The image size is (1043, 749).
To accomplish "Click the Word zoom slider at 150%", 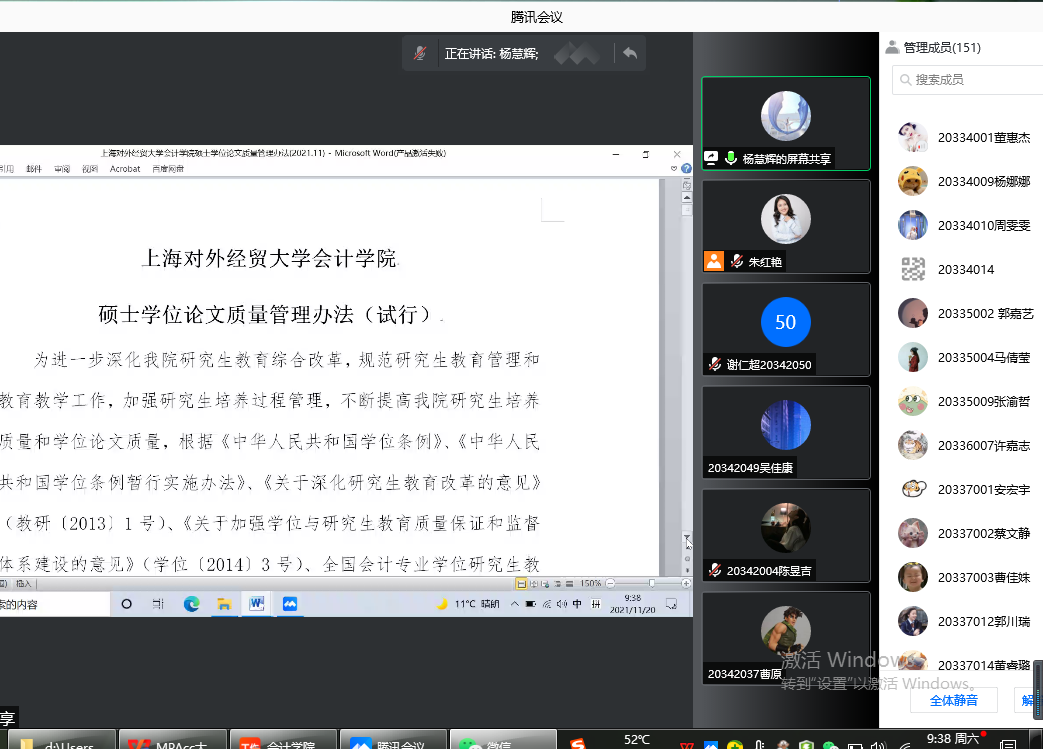I will click(x=651, y=583).
